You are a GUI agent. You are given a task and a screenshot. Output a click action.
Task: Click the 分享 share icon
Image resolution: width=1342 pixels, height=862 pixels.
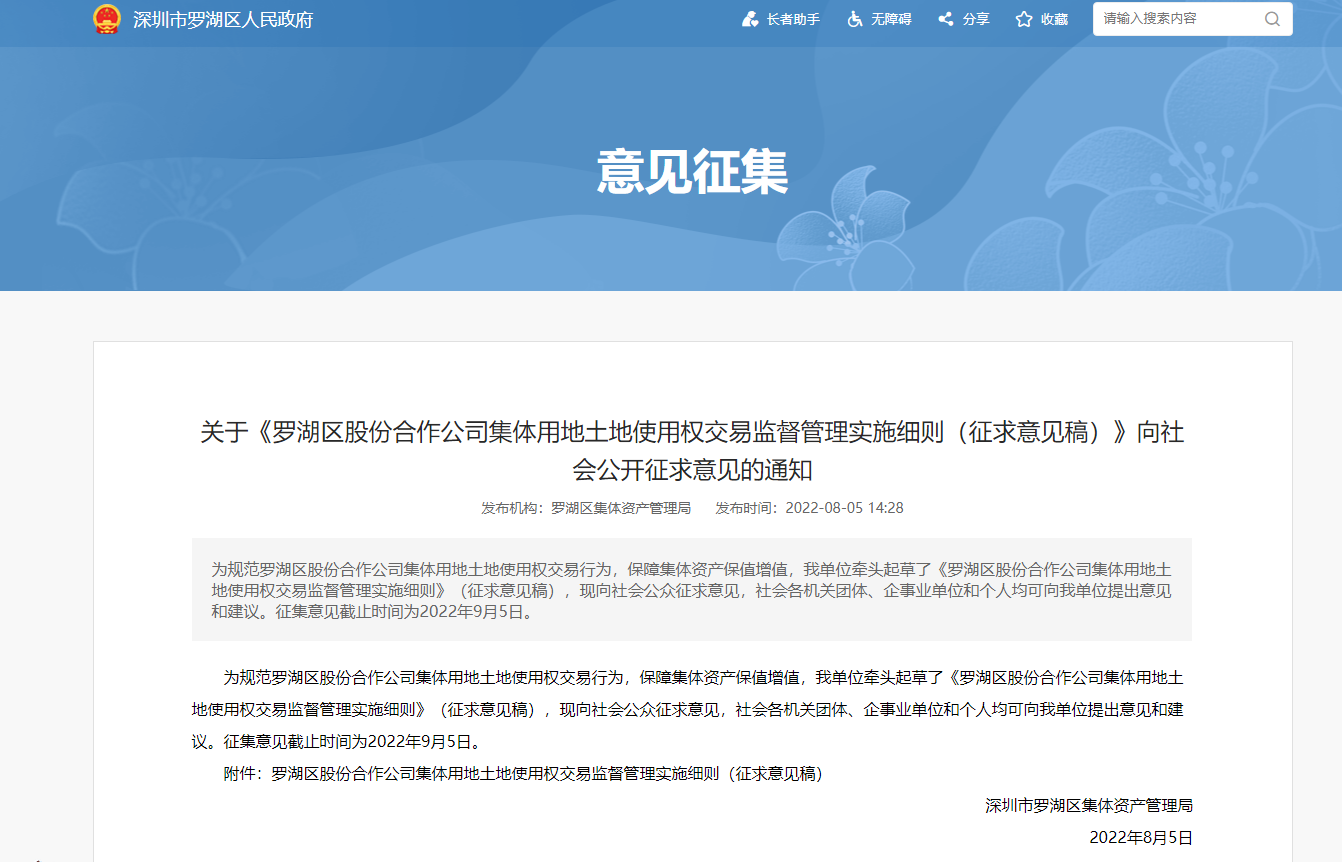coord(946,19)
